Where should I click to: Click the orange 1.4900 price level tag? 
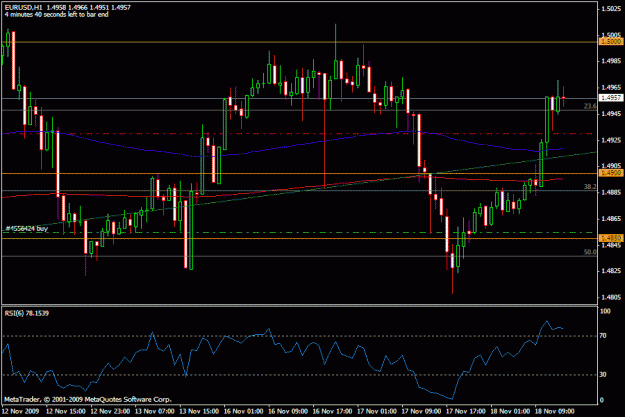click(x=611, y=173)
